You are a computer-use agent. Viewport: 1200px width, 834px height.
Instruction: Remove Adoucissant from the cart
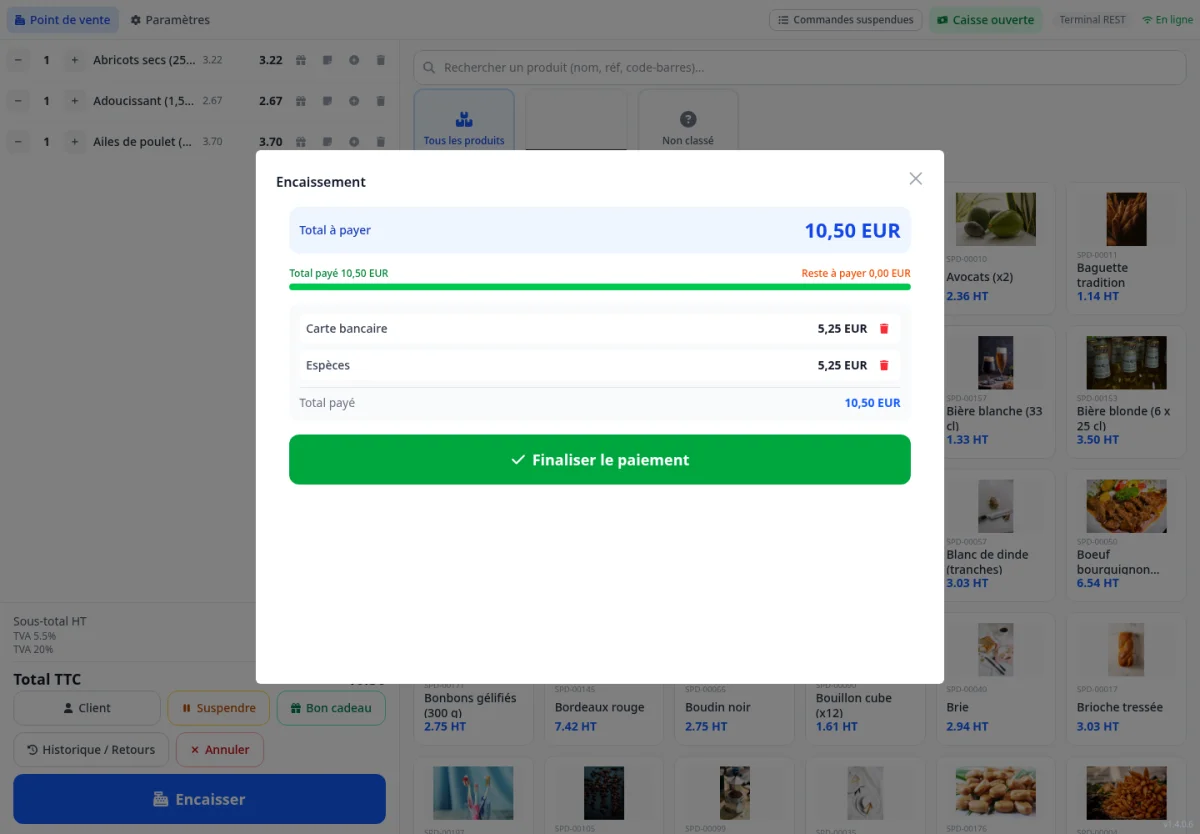[x=380, y=101]
